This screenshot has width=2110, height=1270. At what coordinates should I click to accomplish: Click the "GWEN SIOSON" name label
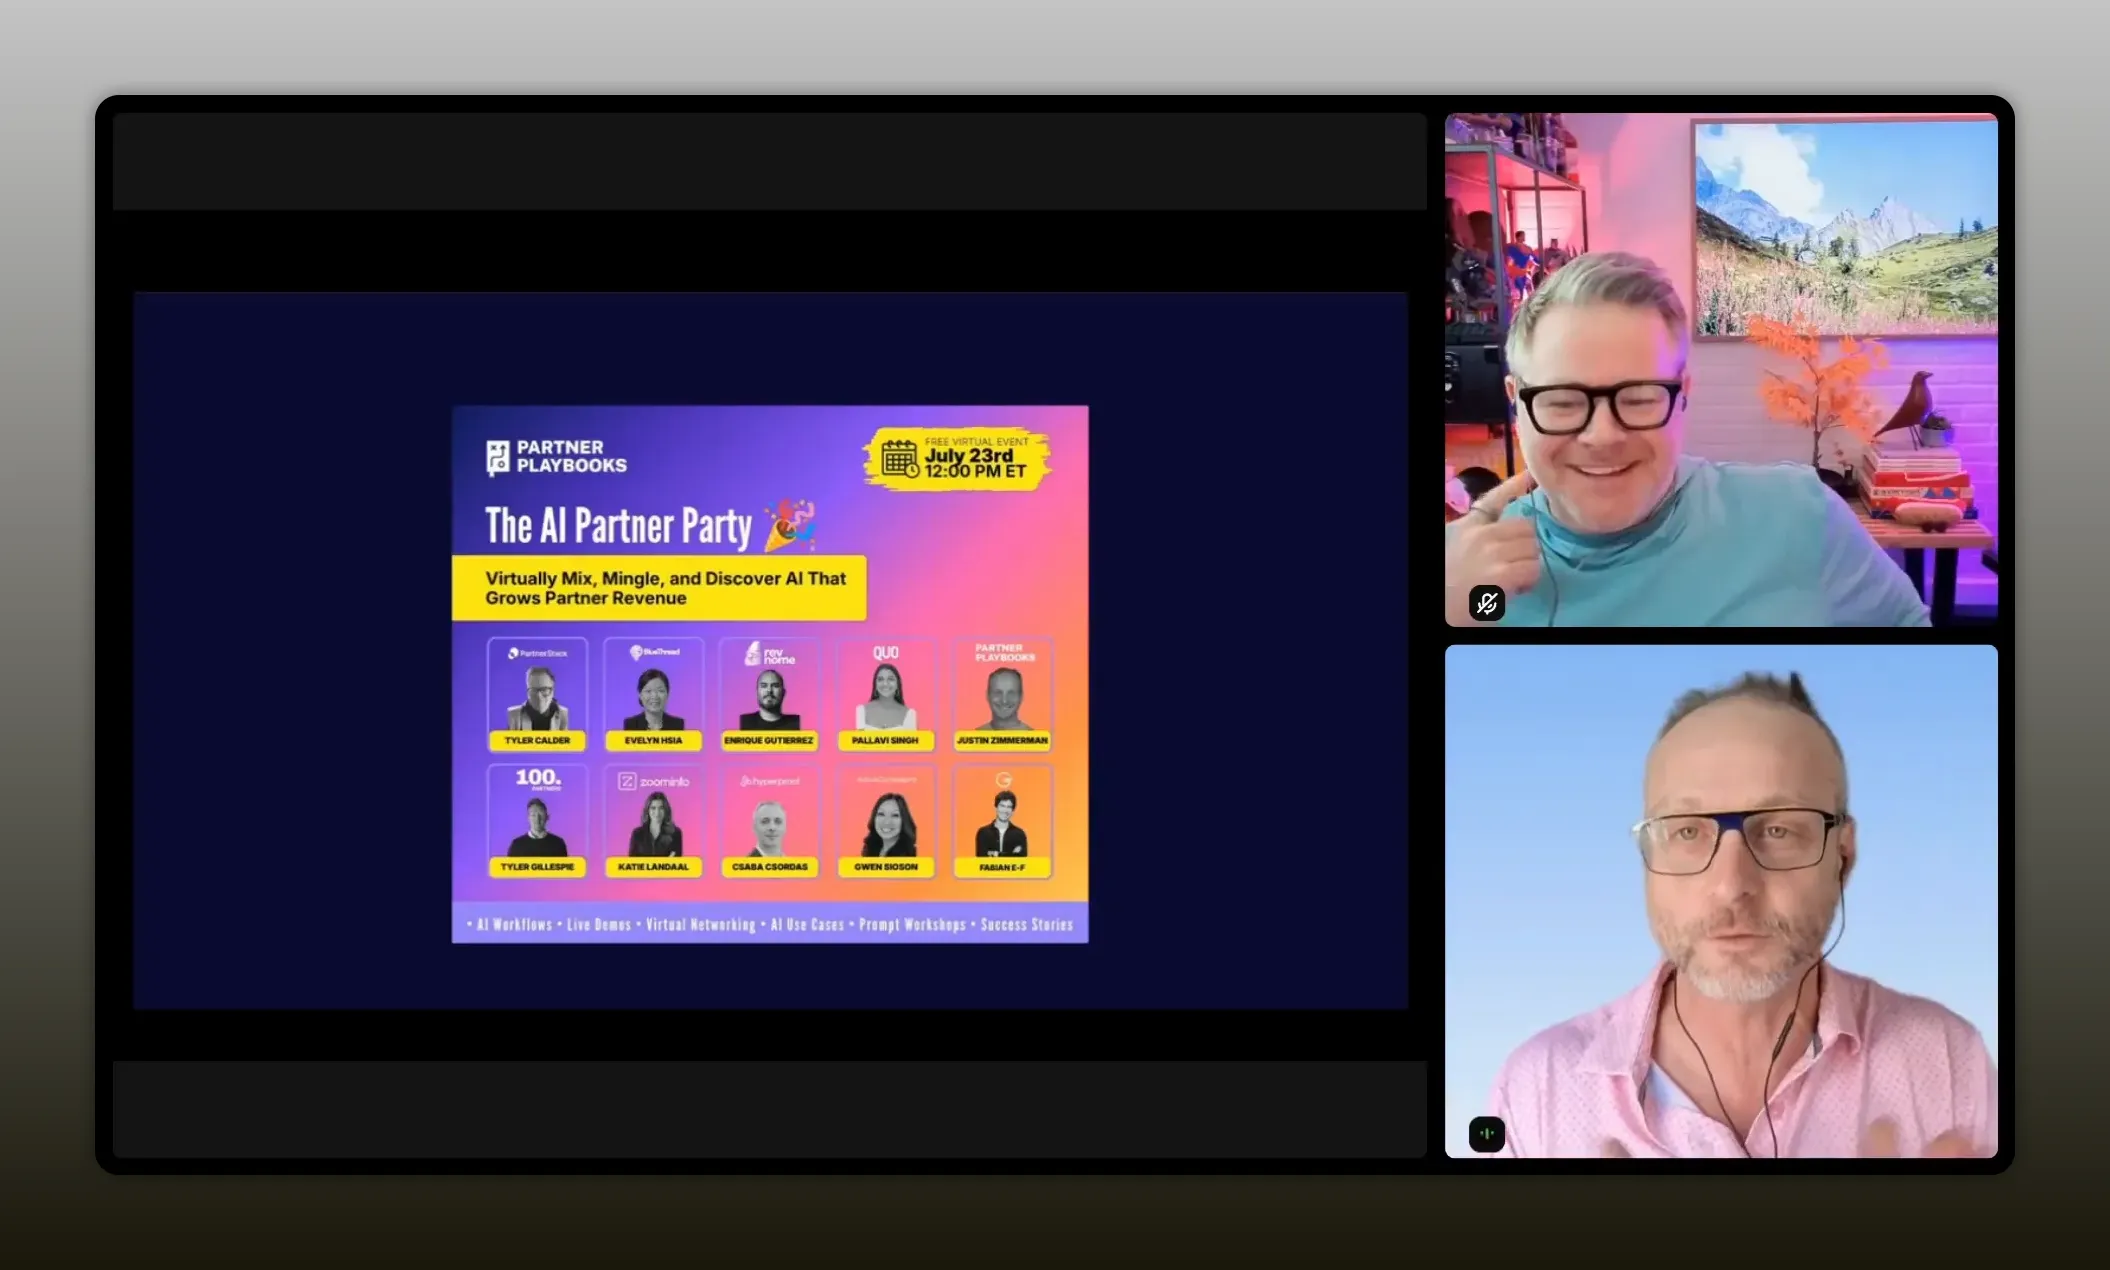click(x=886, y=867)
